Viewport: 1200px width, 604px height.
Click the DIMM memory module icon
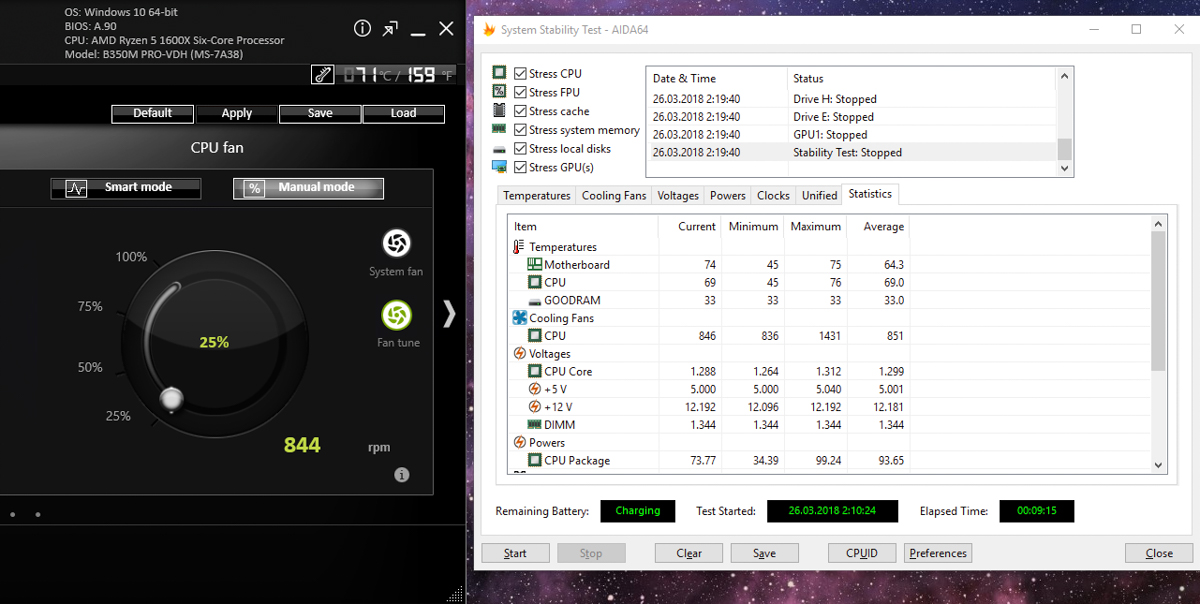coord(535,425)
